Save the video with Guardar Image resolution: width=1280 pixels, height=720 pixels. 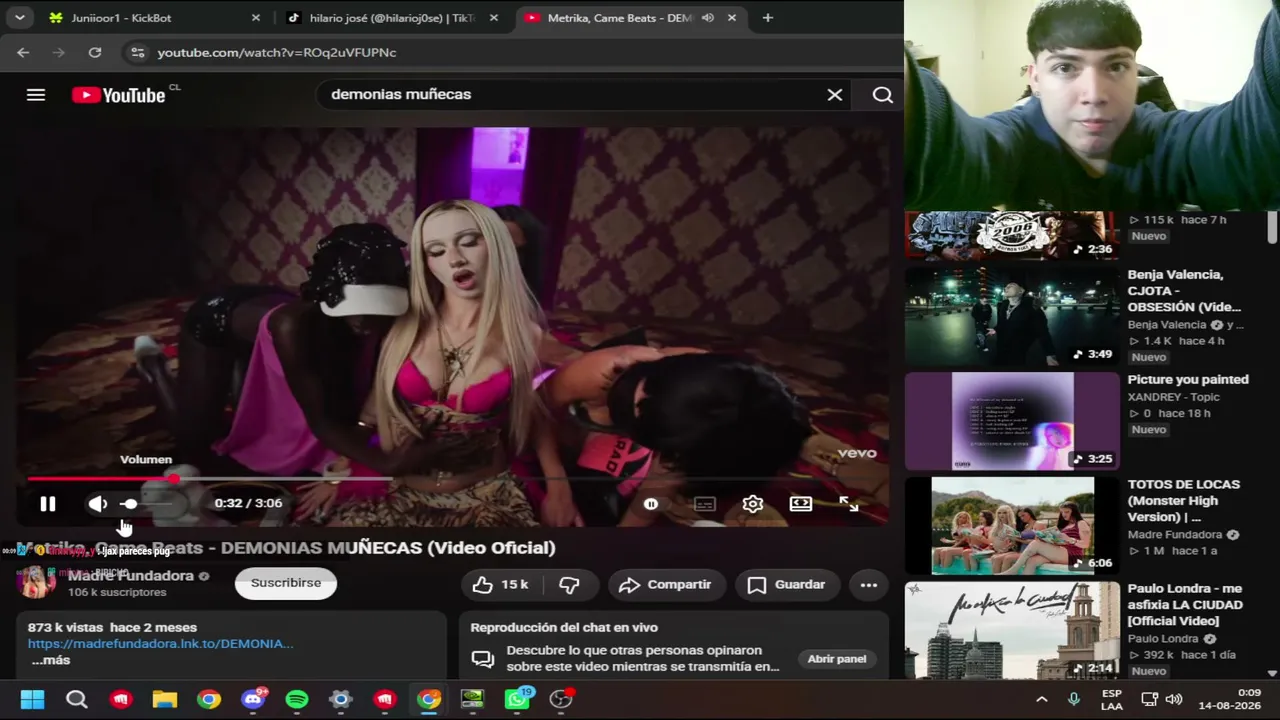click(787, 585)
